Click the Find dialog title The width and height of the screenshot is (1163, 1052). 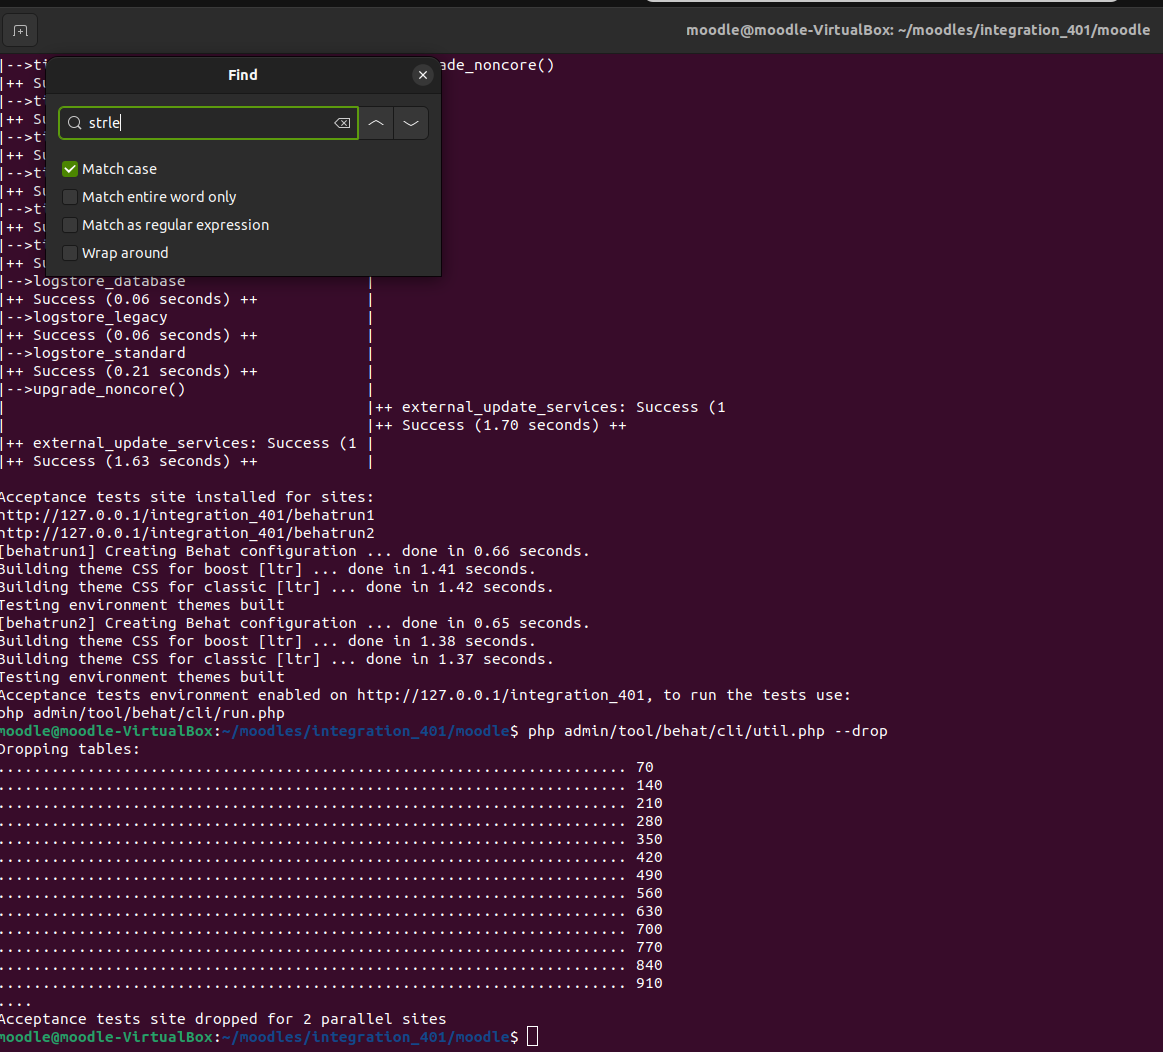[243, 75]
